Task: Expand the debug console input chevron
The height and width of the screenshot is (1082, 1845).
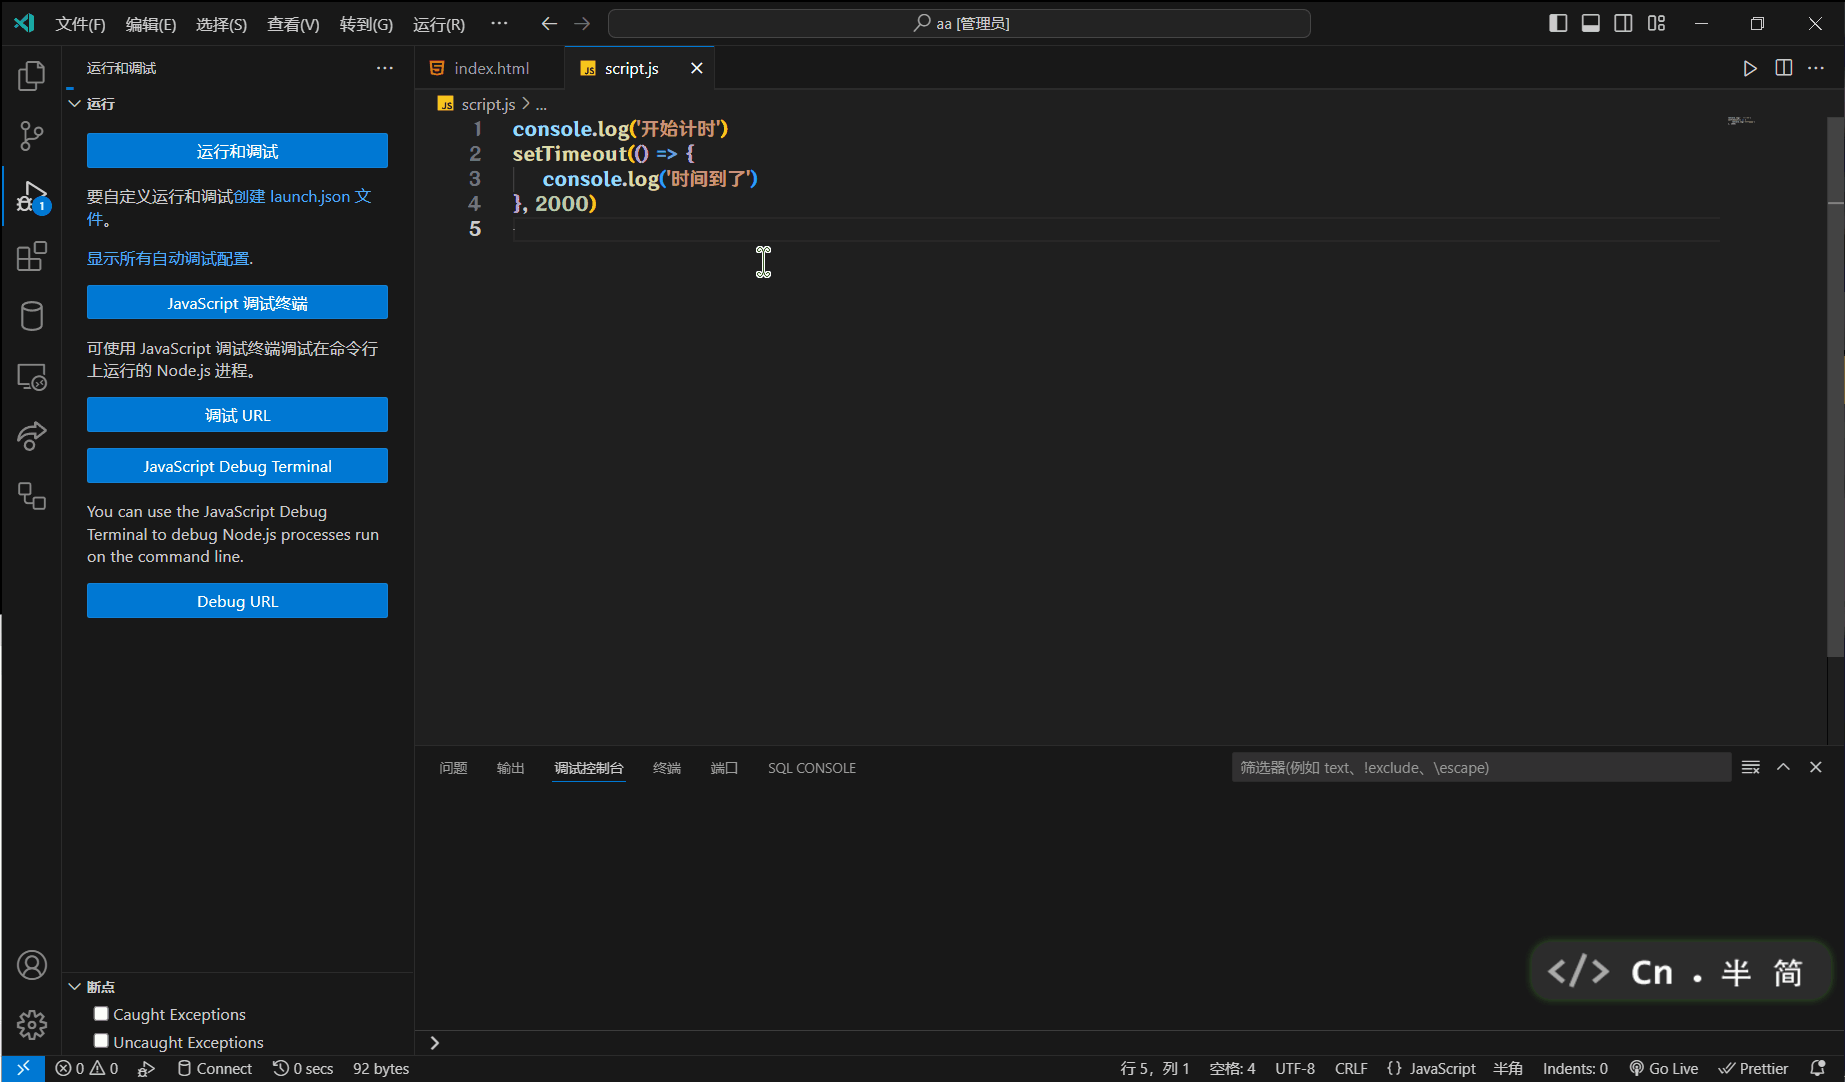Action: click(x=434, y=1043)
